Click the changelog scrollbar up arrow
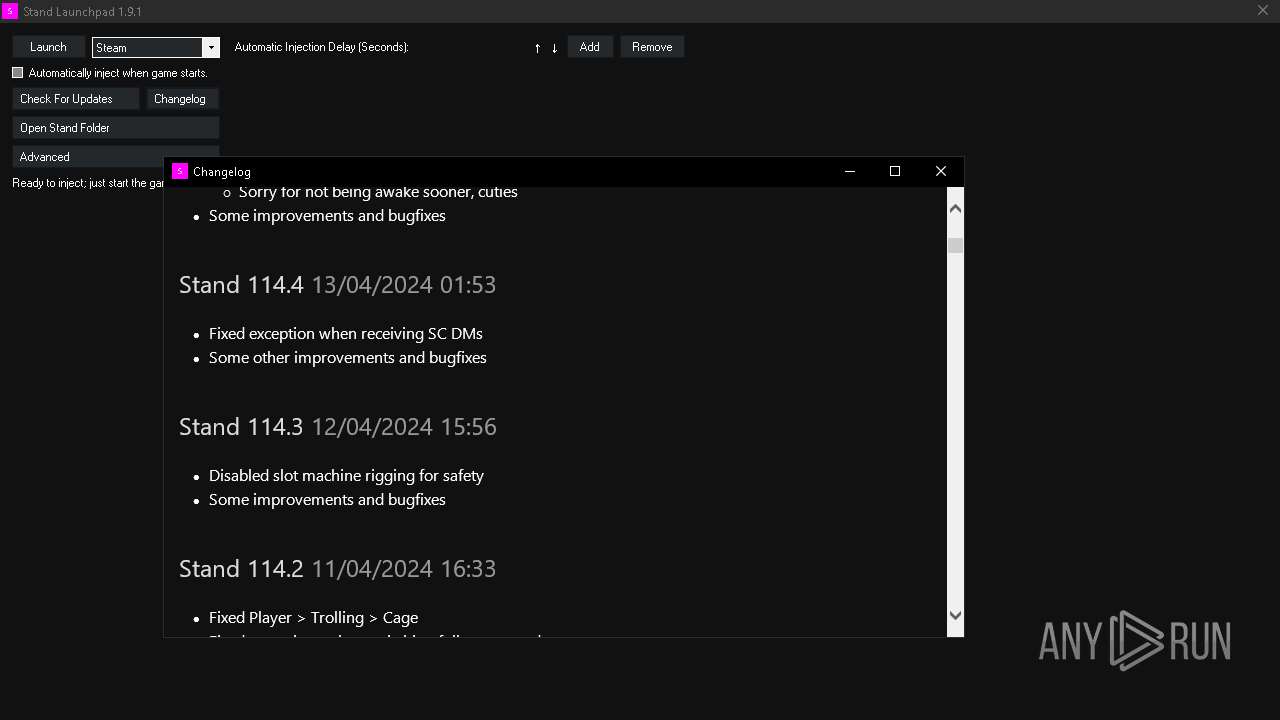Viewport: 1280px width, 720px height. click(955, 208)
